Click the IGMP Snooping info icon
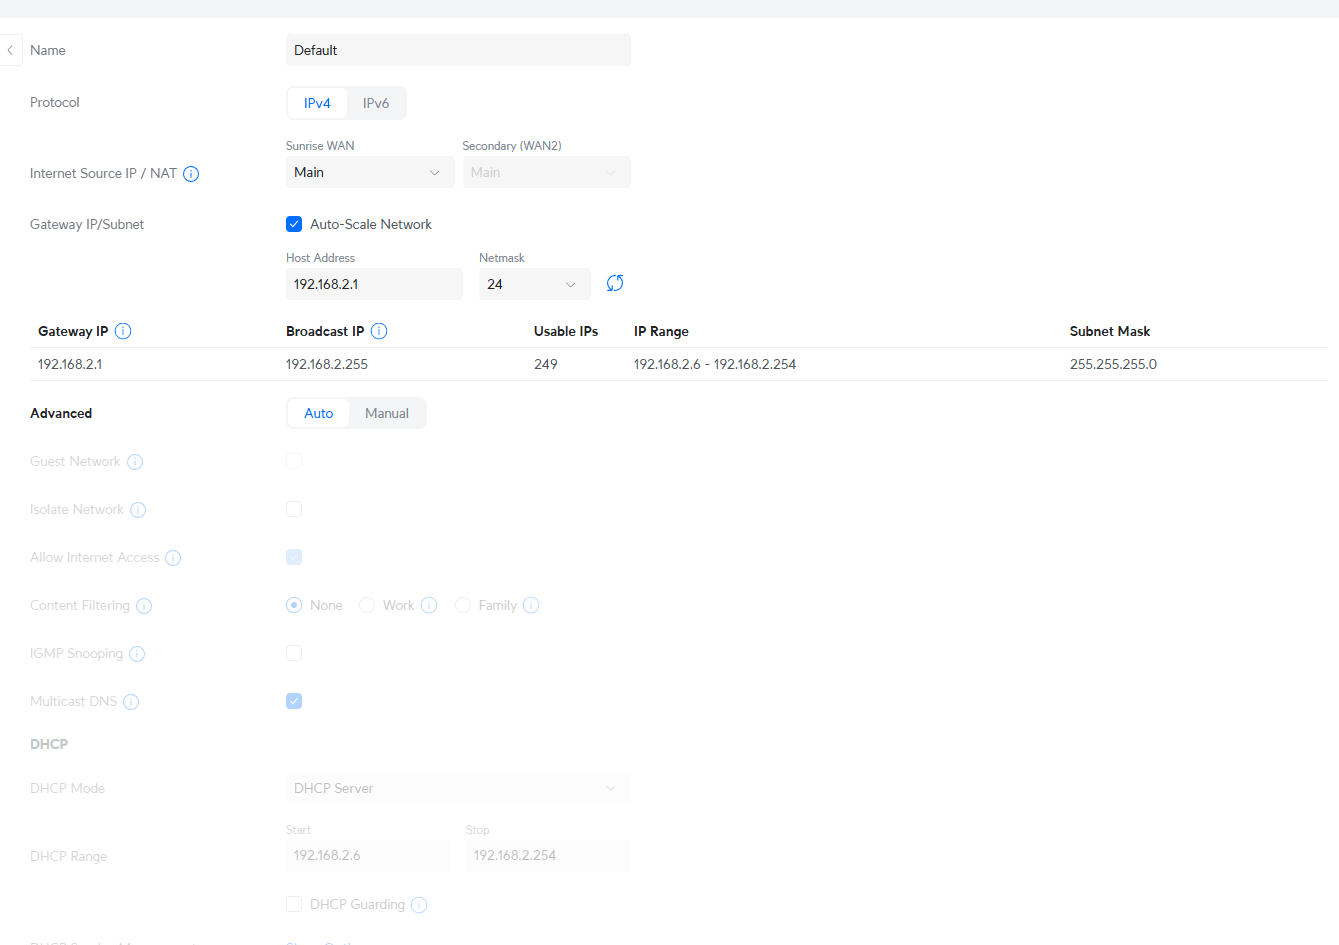 coord(137,654)
